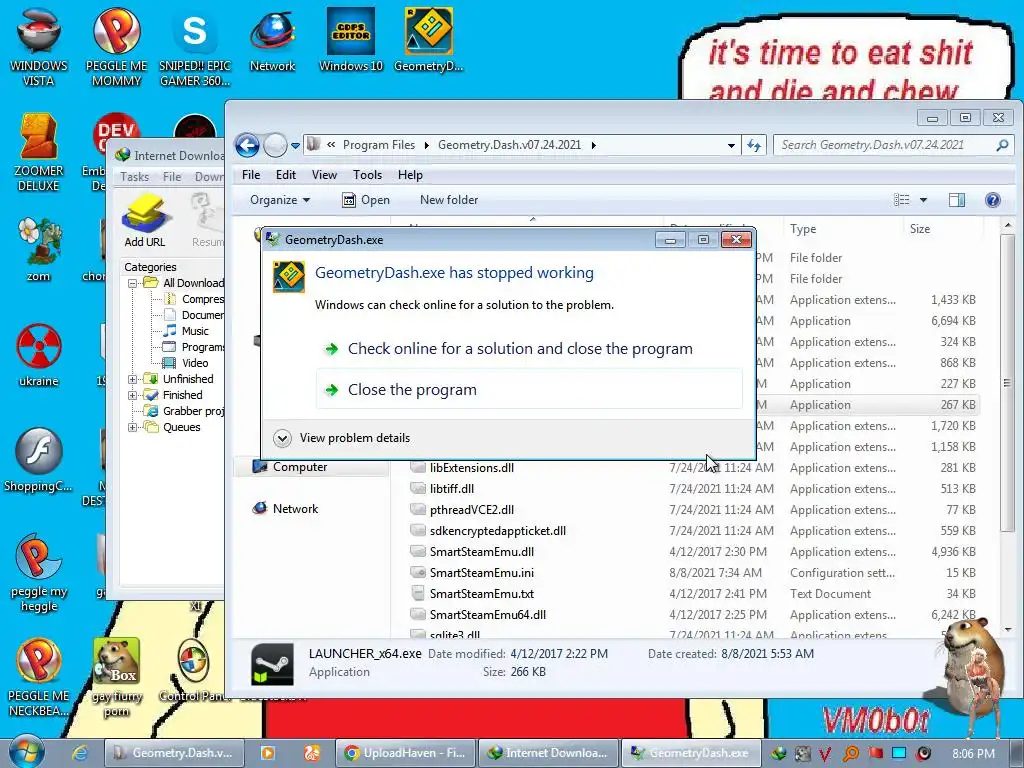Select the Music category in IDM

point(187,331)
